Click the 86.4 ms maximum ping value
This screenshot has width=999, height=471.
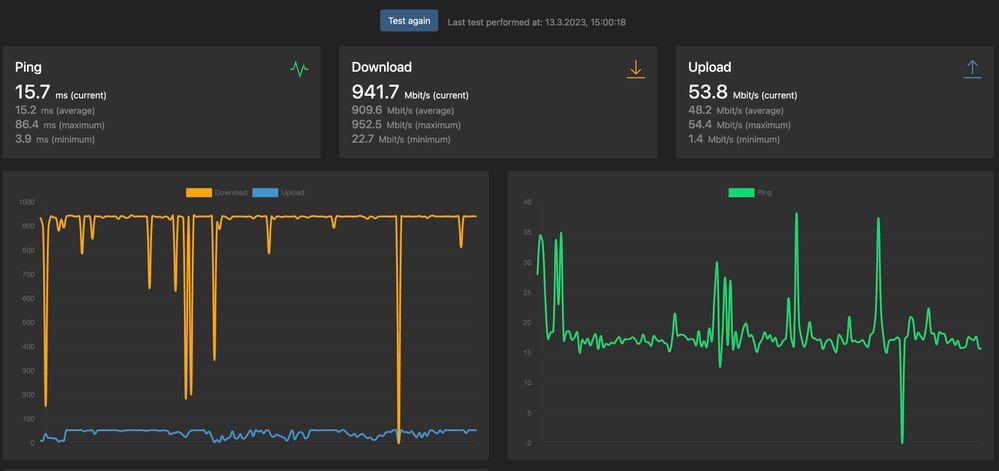[59, 125]
